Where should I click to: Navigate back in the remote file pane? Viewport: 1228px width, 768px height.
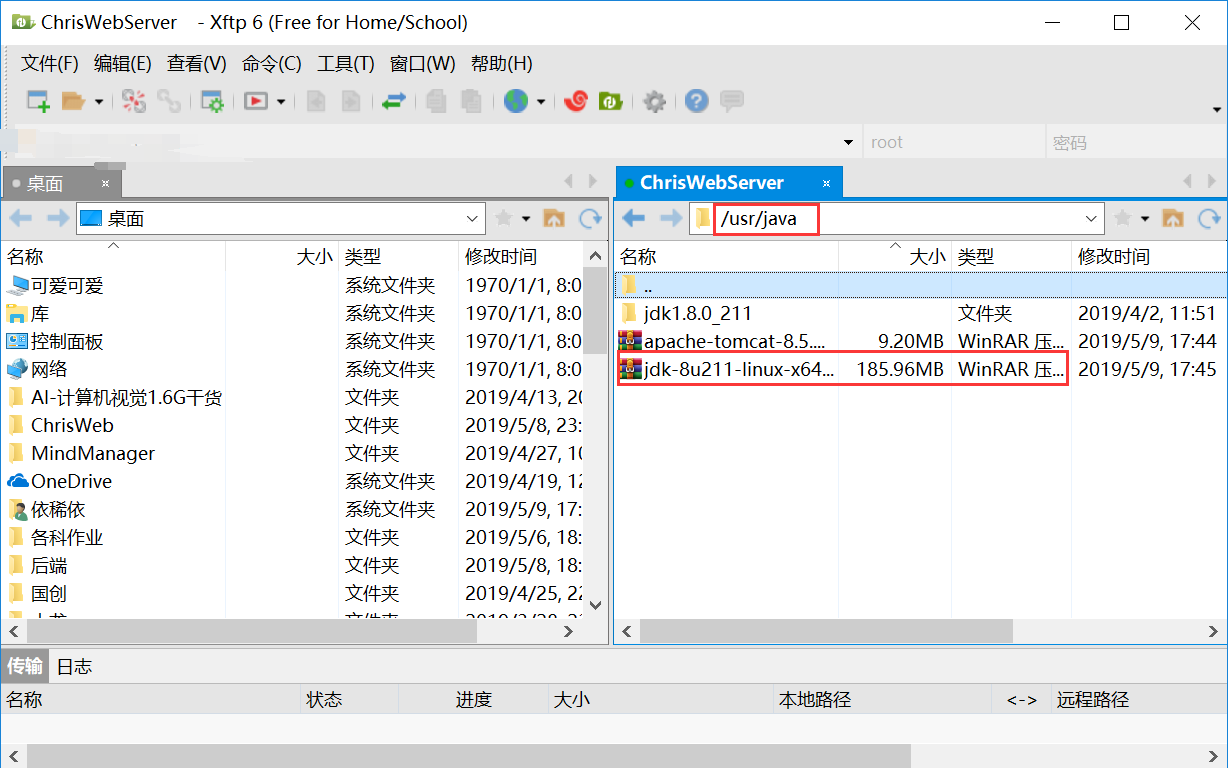pos(631,217)
